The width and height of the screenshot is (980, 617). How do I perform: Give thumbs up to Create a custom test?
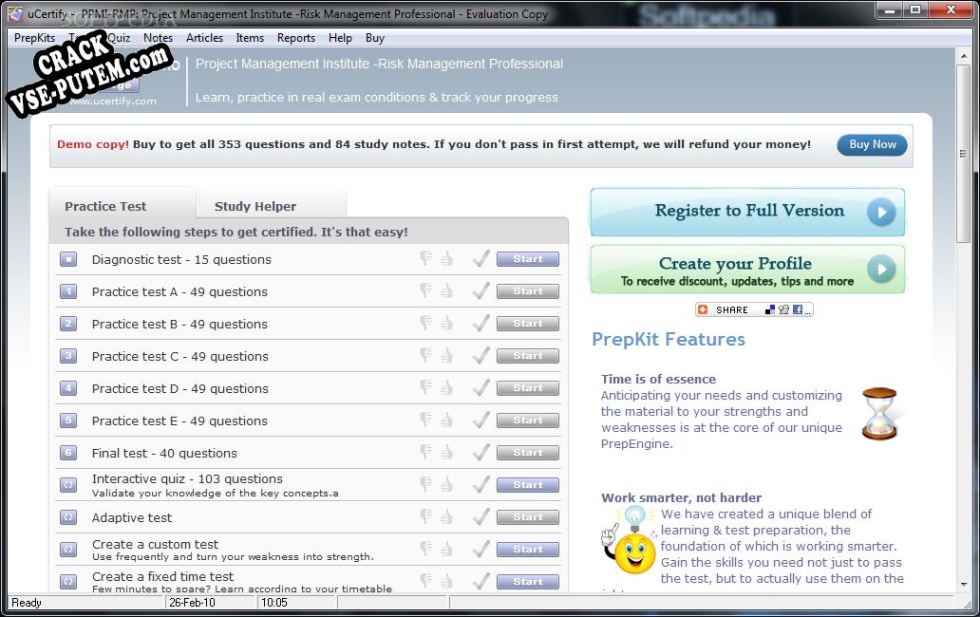(x=446, y=549)
